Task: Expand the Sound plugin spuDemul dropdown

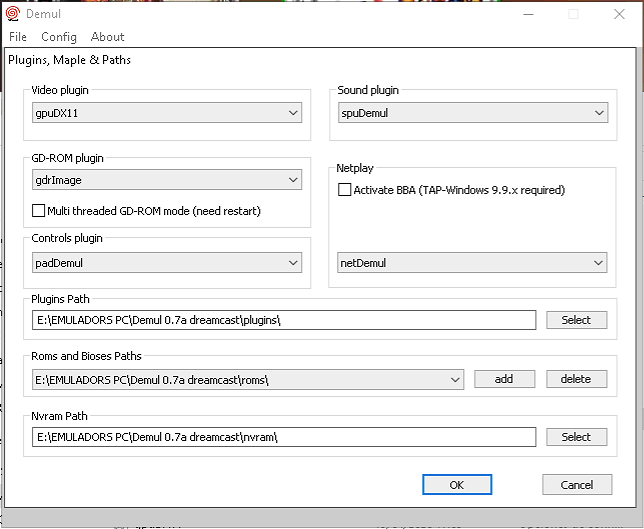Action: (473, 113)
